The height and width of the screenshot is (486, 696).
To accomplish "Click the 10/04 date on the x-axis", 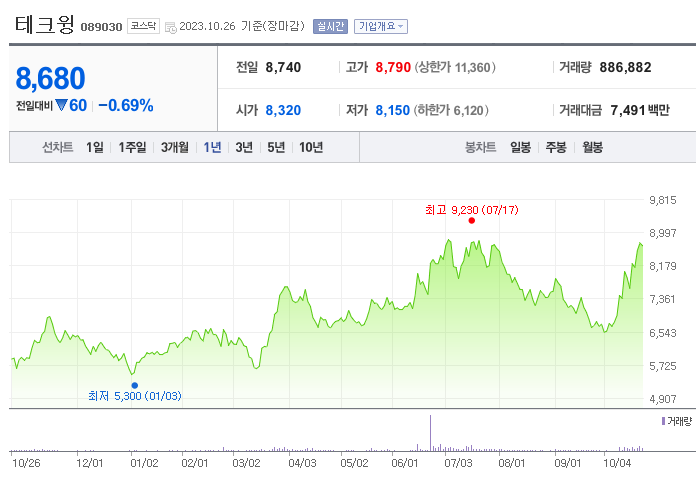I will click(x=617, y=463).
